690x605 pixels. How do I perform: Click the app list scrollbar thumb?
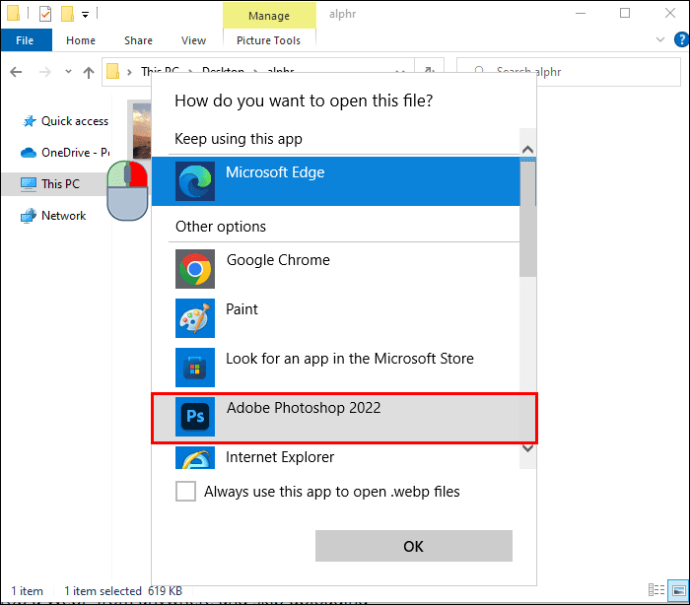click(528, 218)
